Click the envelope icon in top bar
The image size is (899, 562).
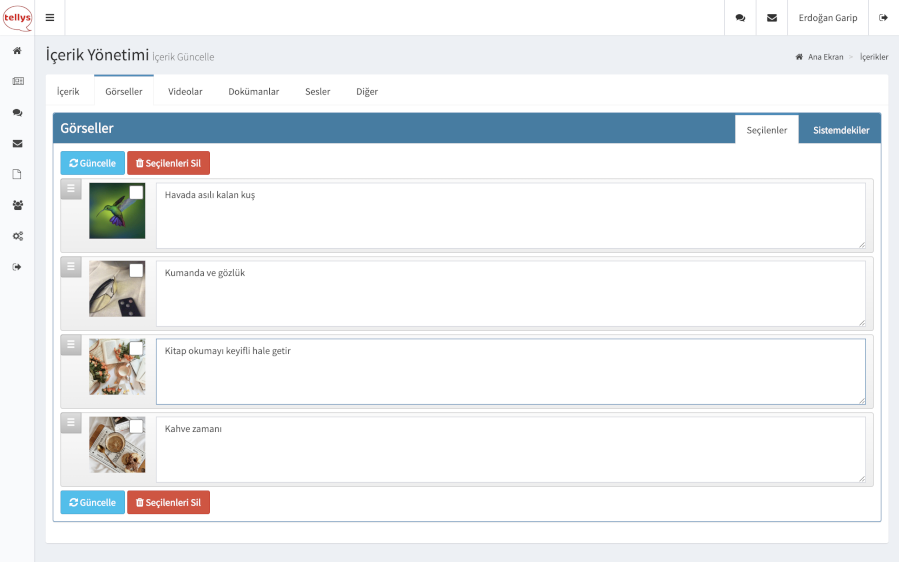[x=771, y=18]
